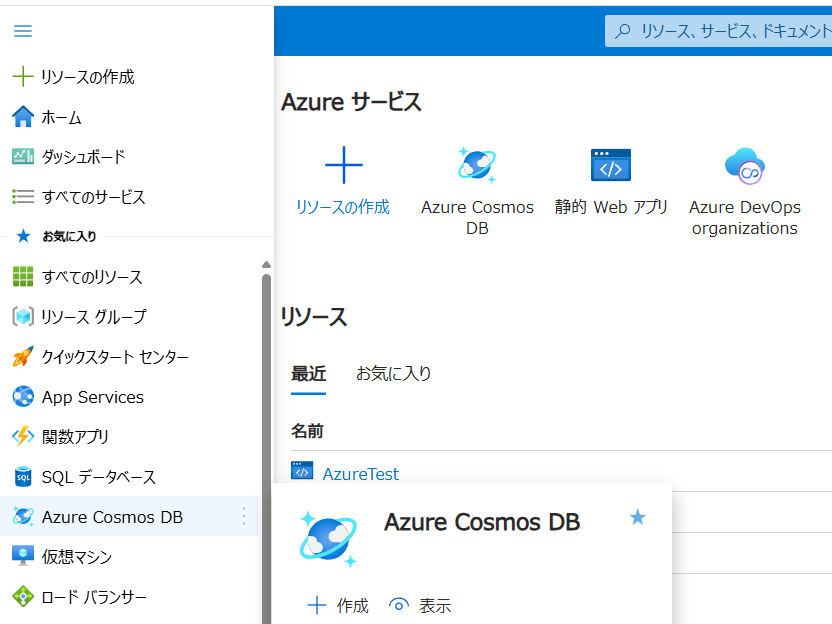Open the クイックスタート センター rocket icon
The height and width of the screenshot is (624, 832).
click(23, 357)
